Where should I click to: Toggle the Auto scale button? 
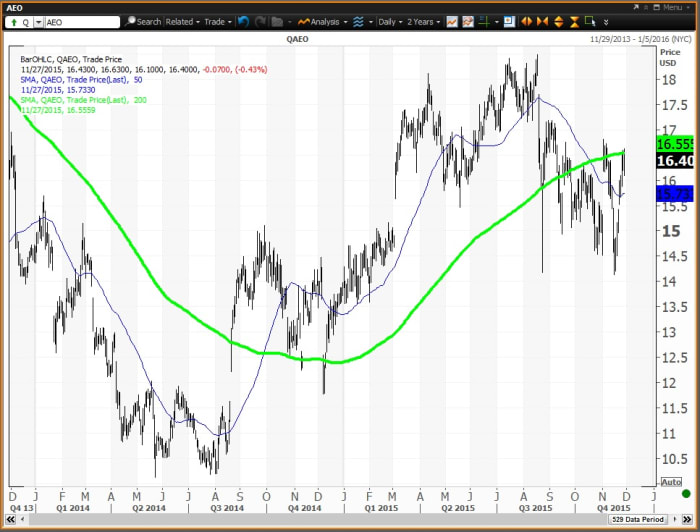(670, 481)
